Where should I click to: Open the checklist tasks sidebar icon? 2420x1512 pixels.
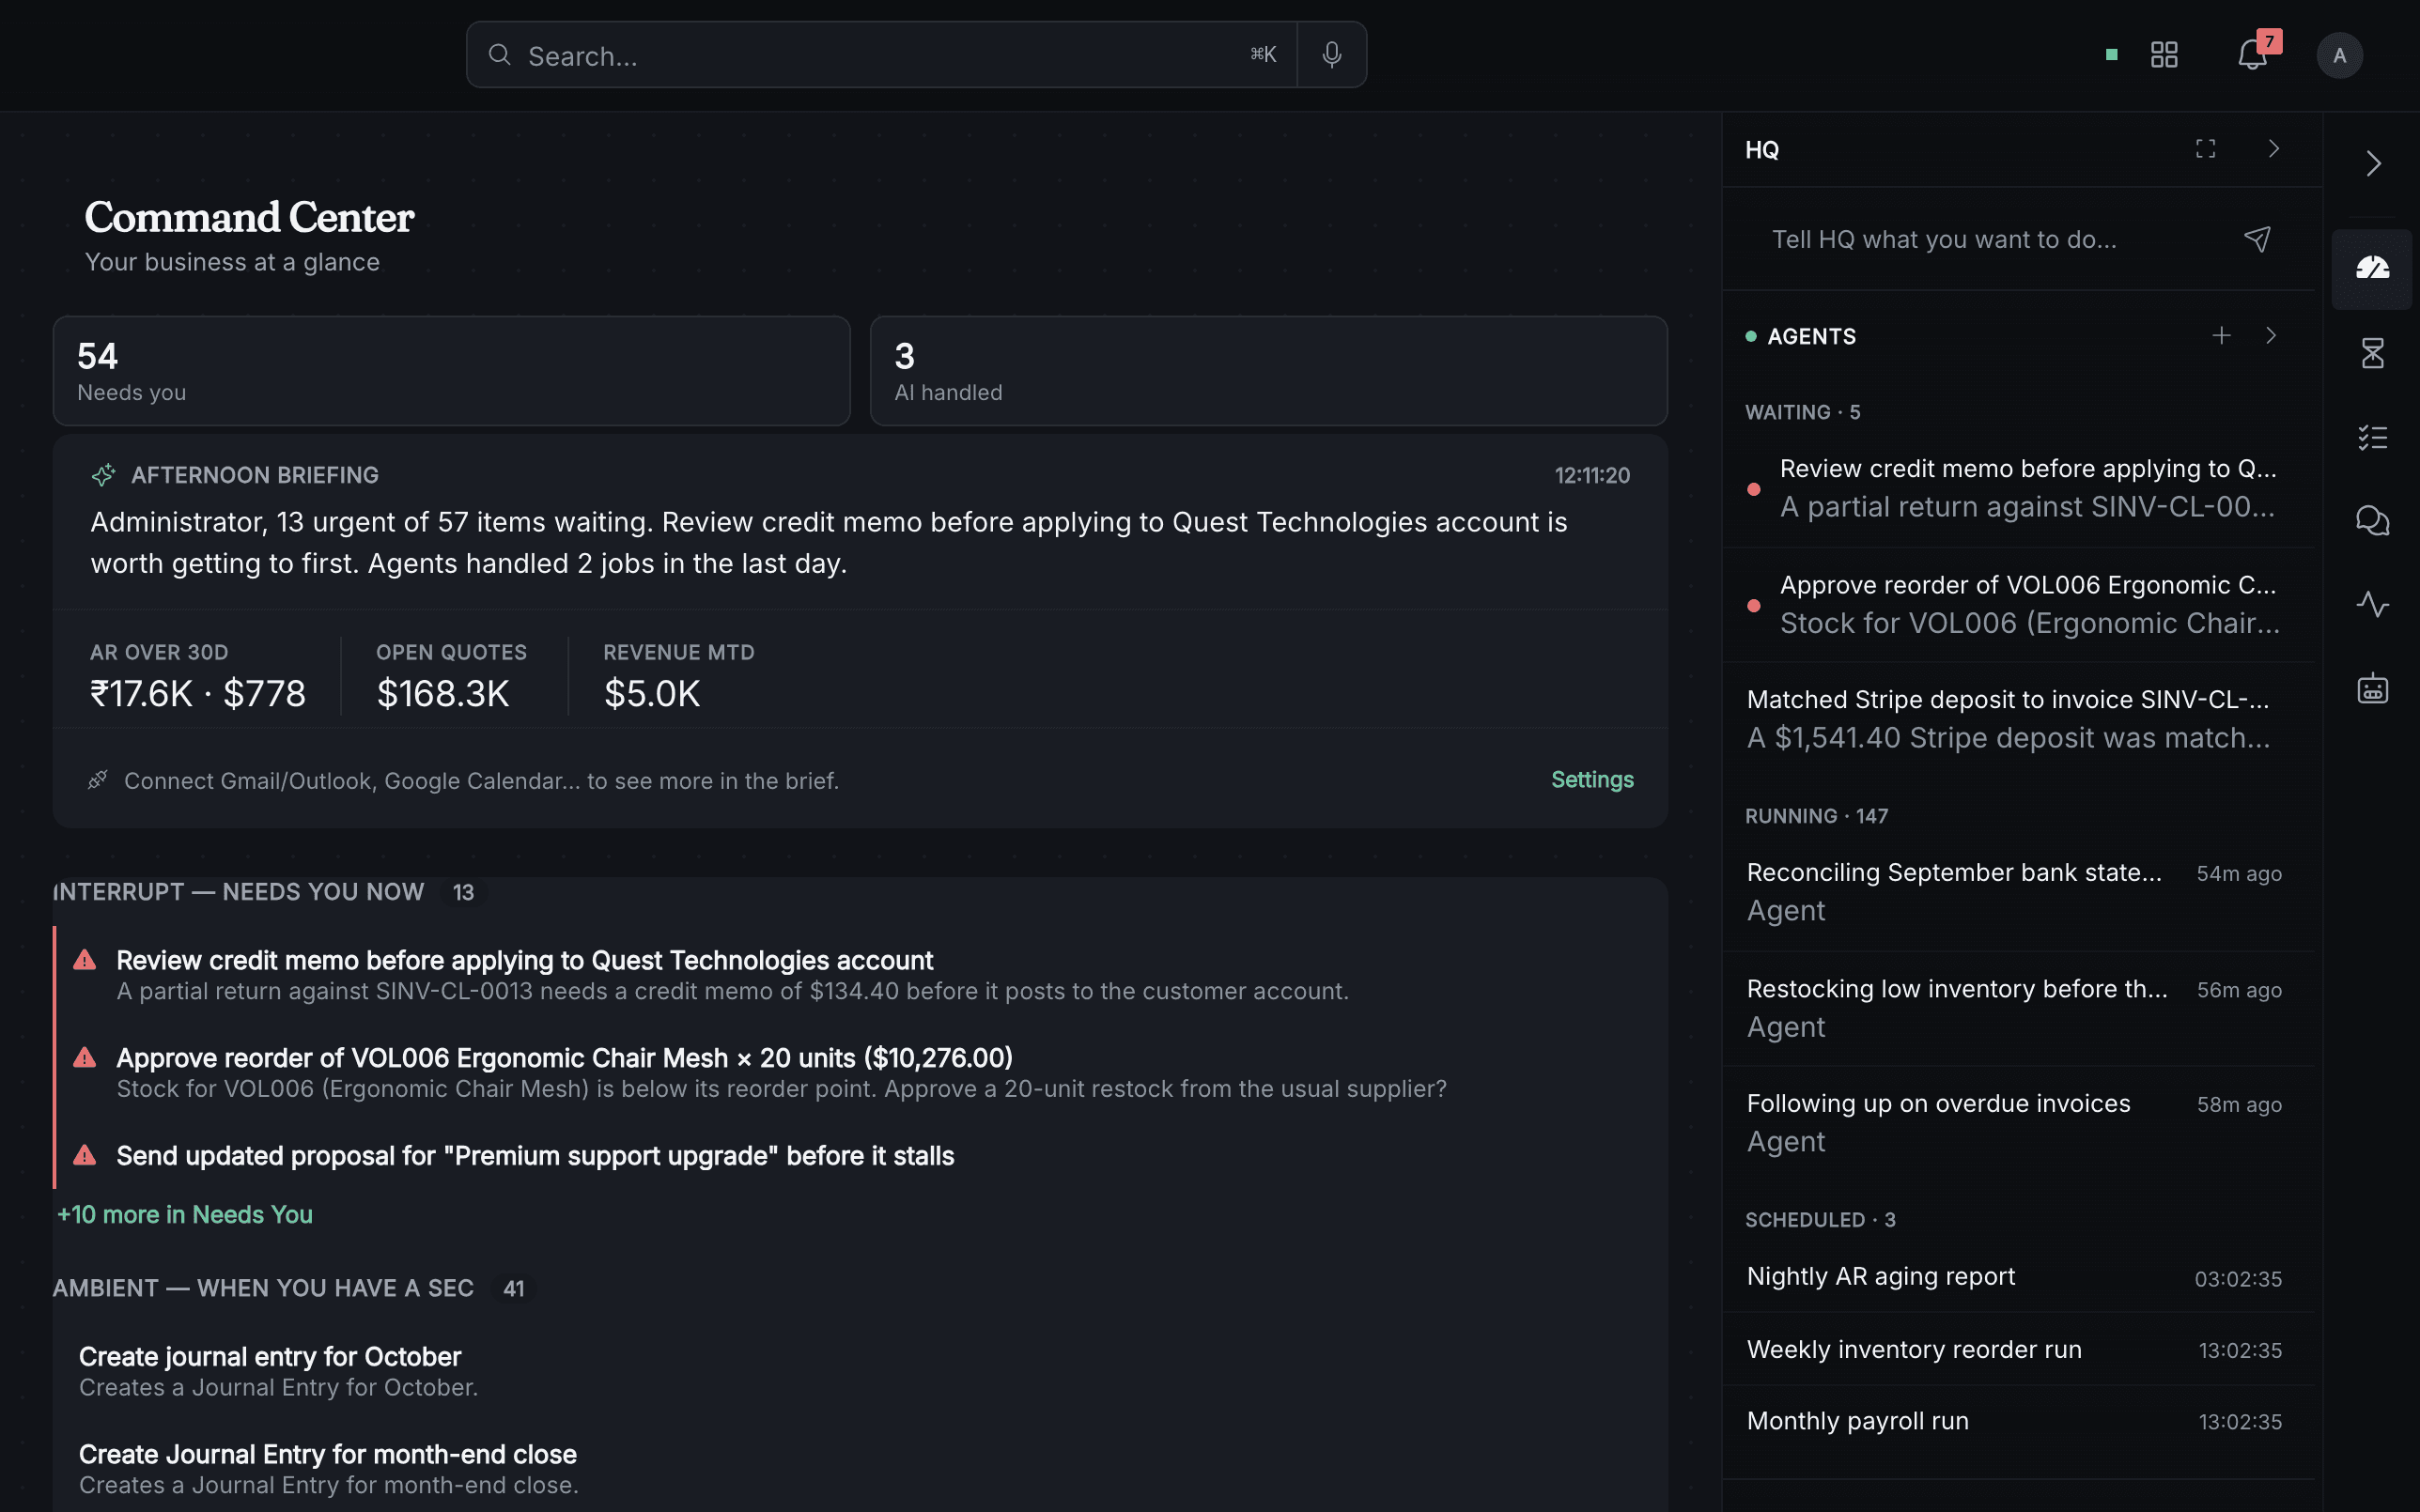(x=2372, y=437)
